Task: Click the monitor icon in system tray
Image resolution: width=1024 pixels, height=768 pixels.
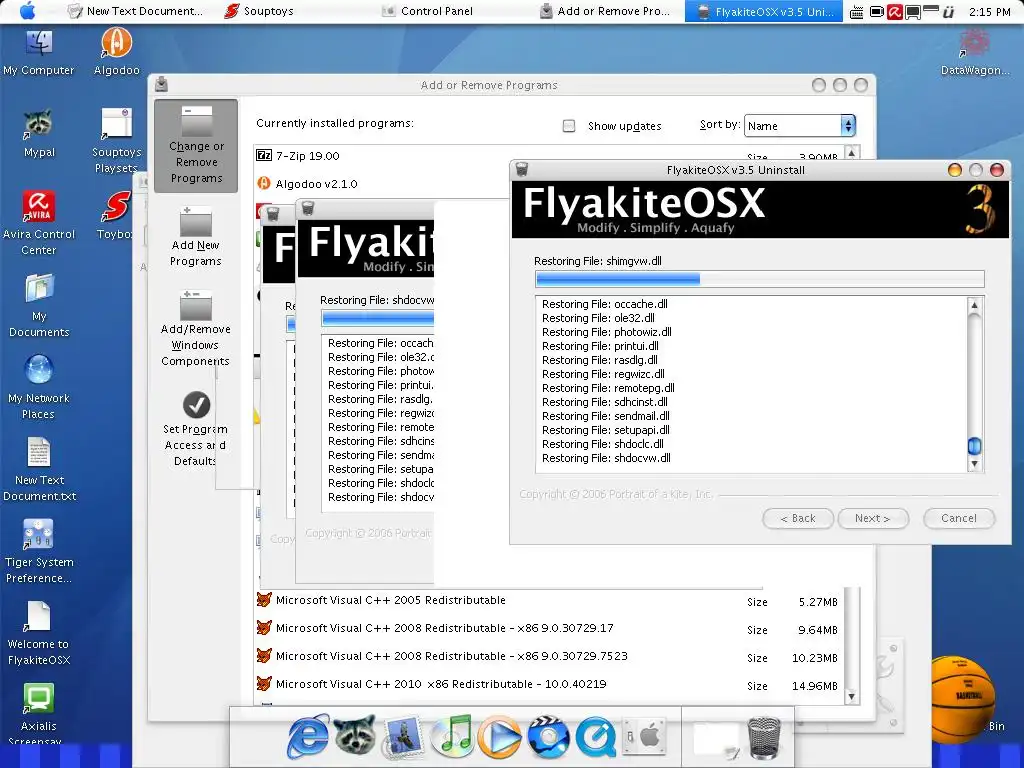Action: tap(912, 12)
